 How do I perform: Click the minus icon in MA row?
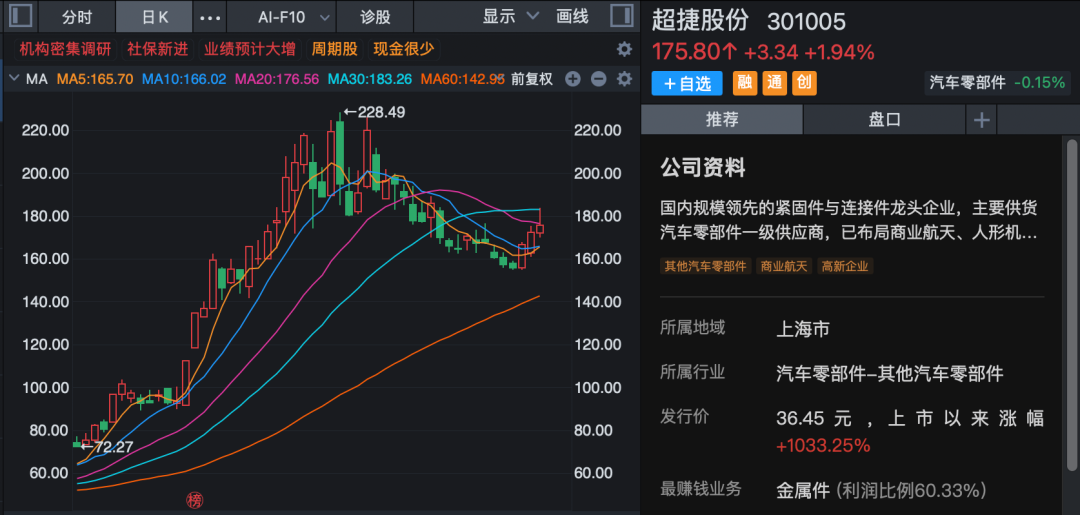[598, 79]
